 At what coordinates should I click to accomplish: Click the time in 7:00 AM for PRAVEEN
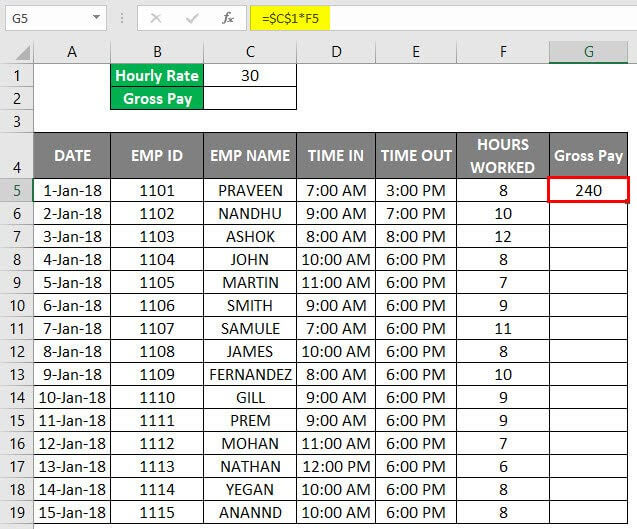point(336,190)
